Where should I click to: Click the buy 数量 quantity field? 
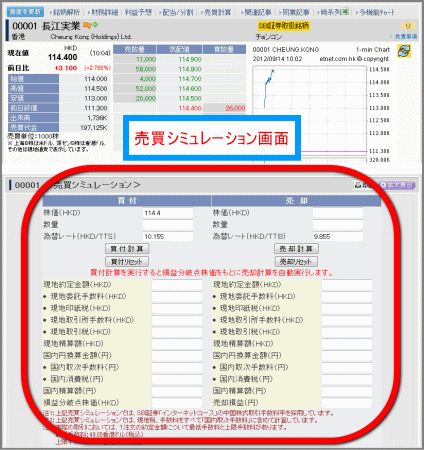click(168, 225)
